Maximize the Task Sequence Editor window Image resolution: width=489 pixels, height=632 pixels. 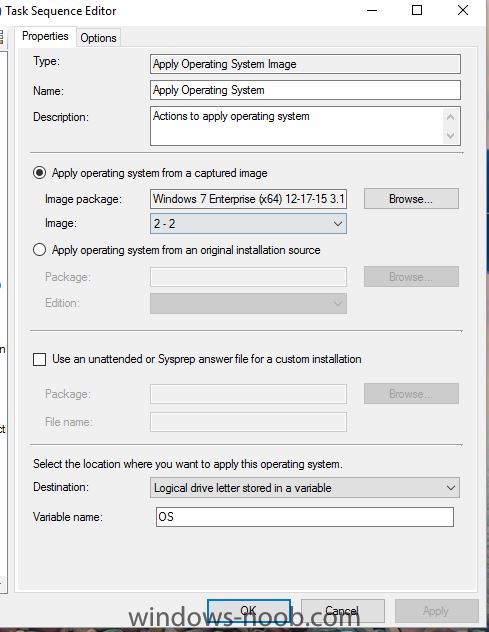(x=417, y=10)
